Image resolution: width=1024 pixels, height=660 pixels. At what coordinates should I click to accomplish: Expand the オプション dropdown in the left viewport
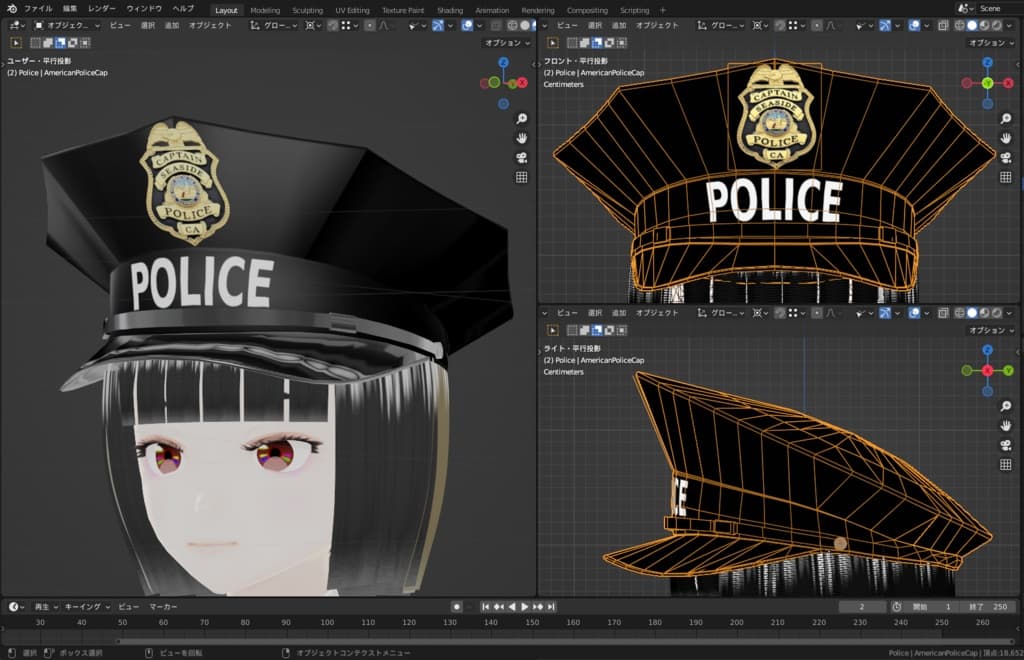point(508,43)
